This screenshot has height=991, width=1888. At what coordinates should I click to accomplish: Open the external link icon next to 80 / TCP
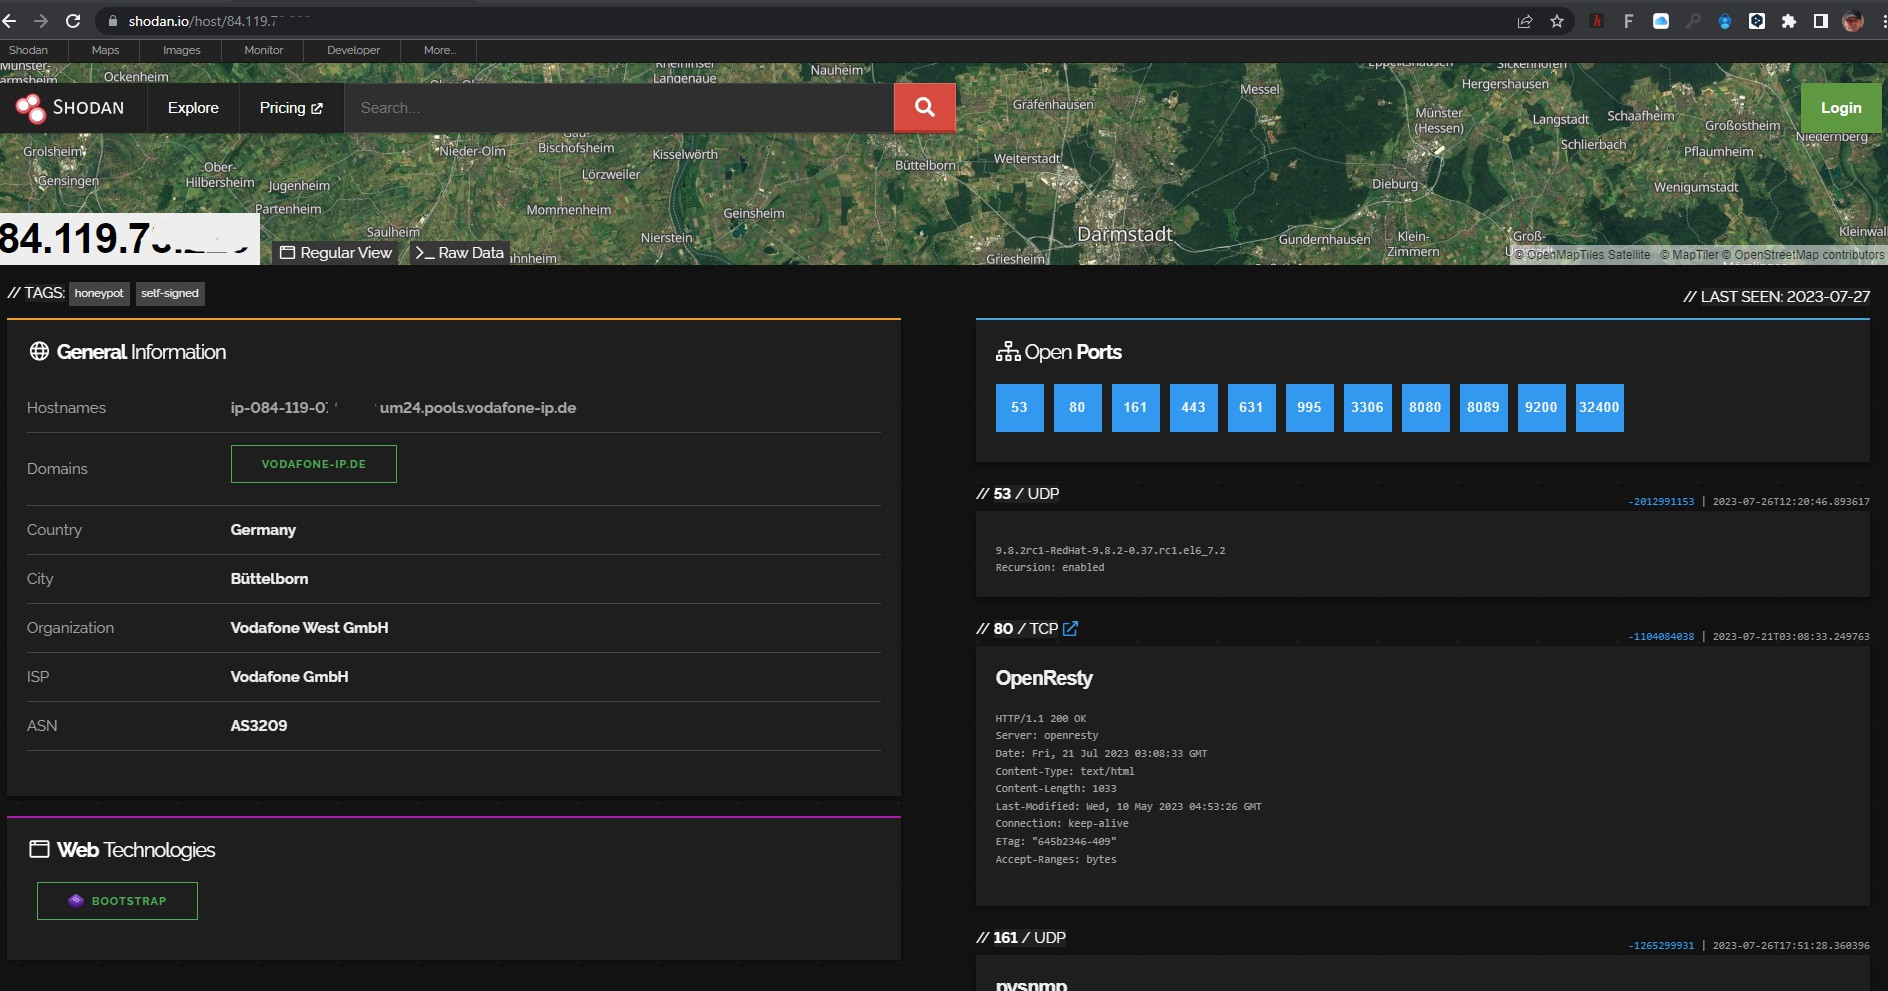point(1071,628)
